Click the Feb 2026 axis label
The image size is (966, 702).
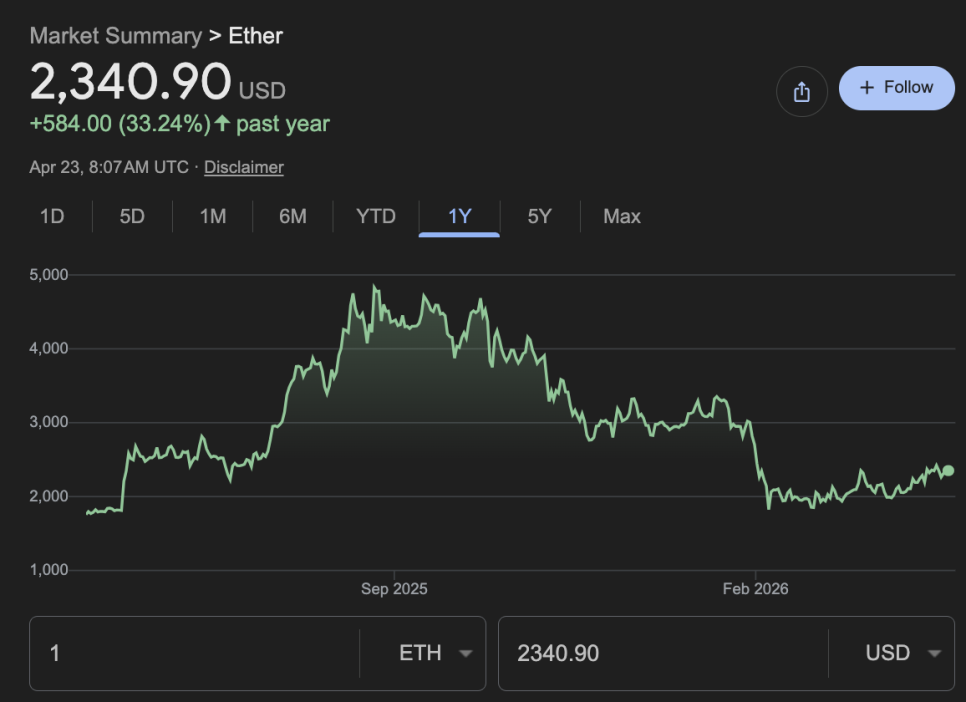pyautogui.click(x=755, y=589)
